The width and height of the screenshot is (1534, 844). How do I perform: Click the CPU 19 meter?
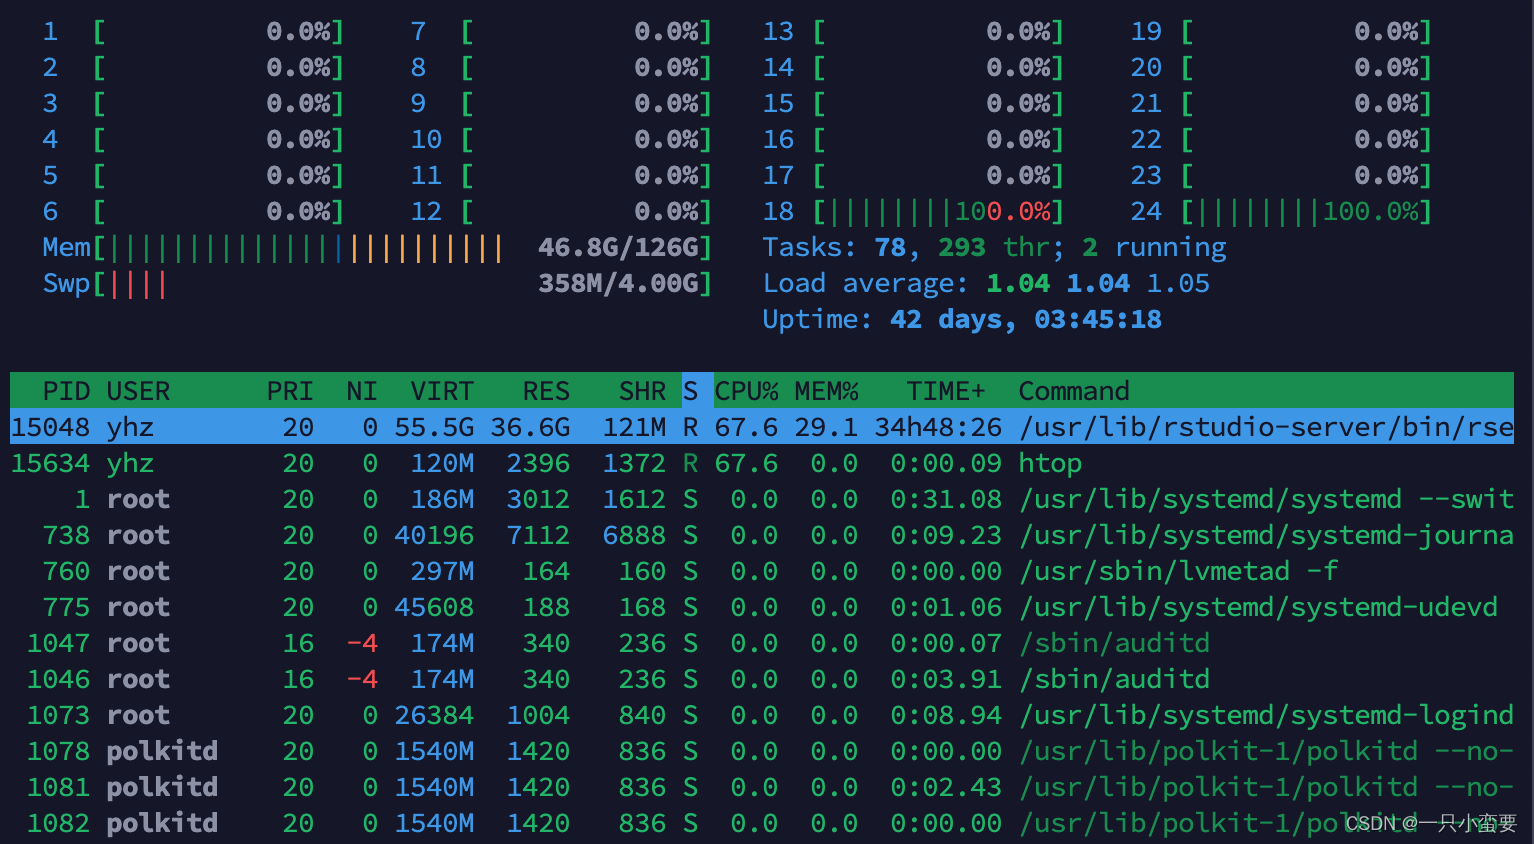pos(1281,31)
